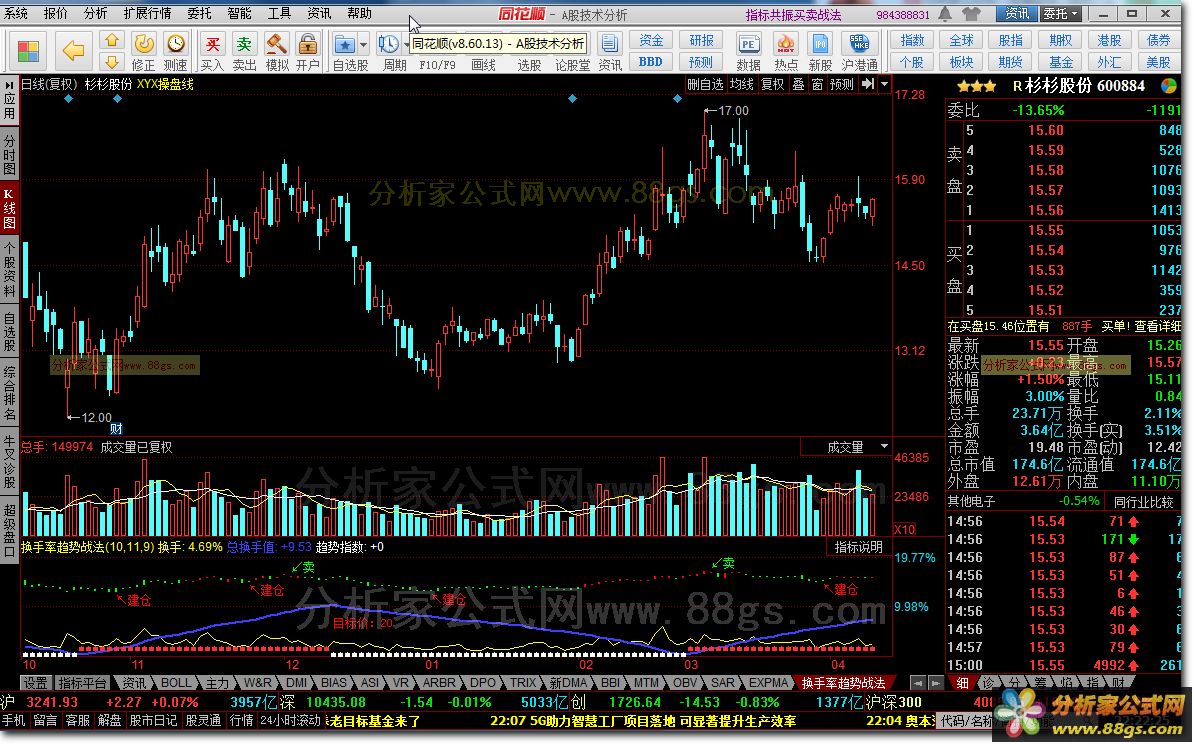
Task: Toggle the 细 detail button in right panel
Action: [x=963, y=683]
